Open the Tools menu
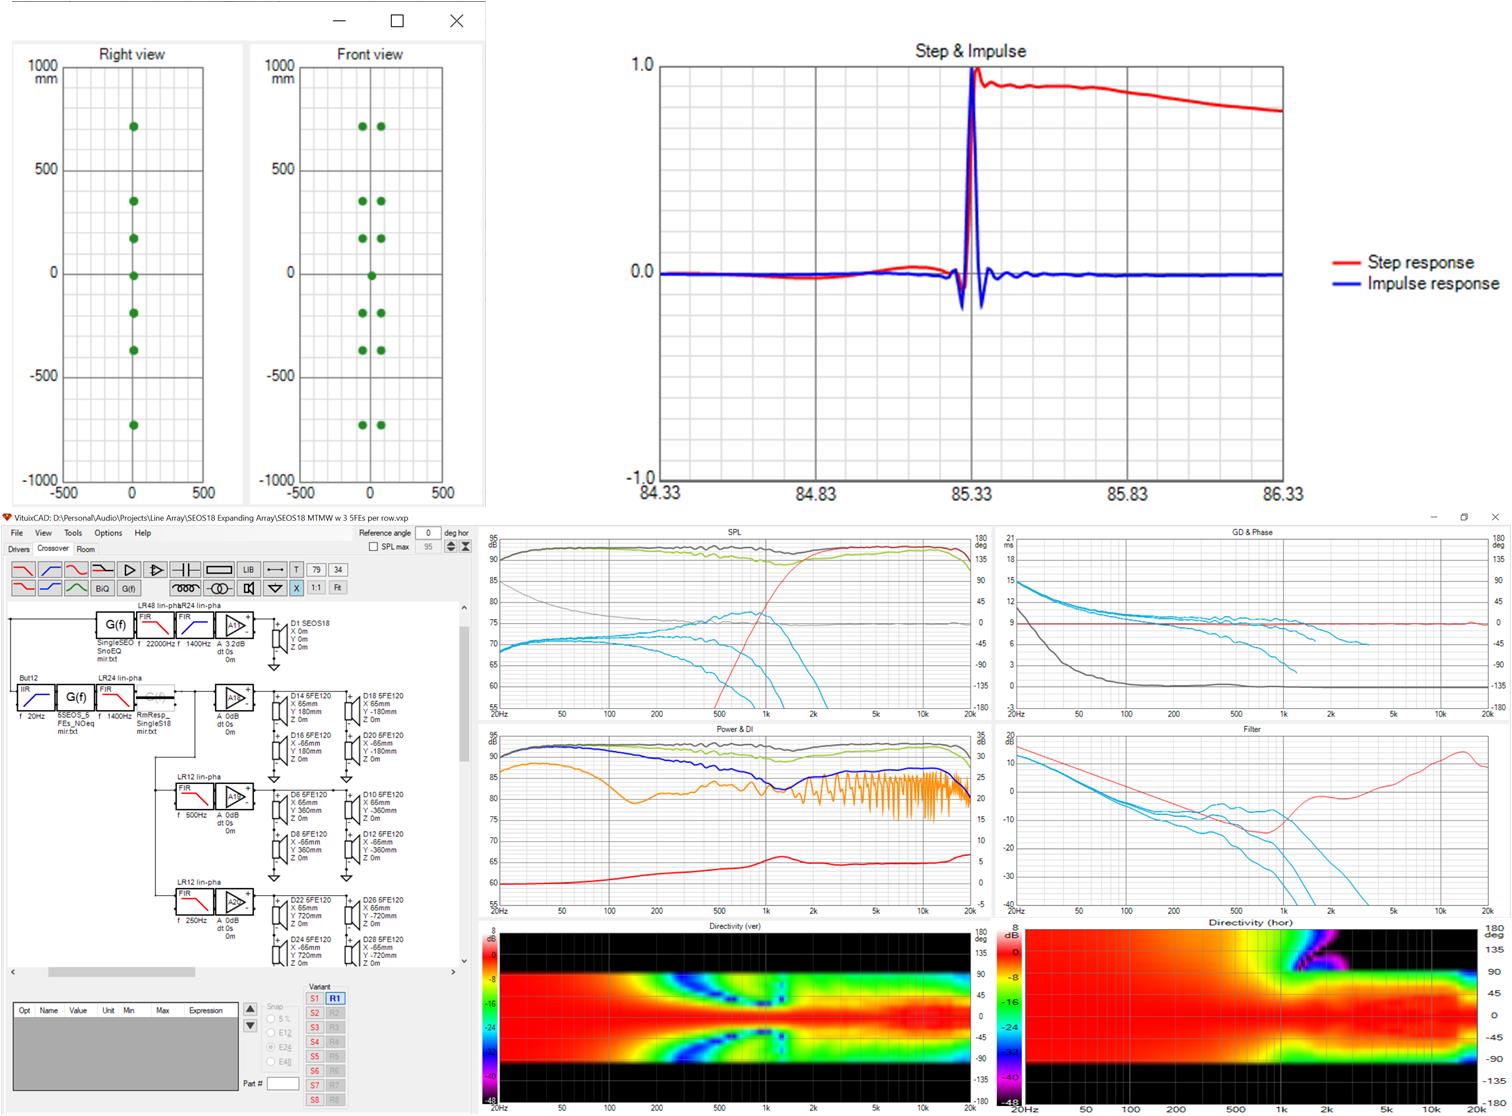 (73, 533)
